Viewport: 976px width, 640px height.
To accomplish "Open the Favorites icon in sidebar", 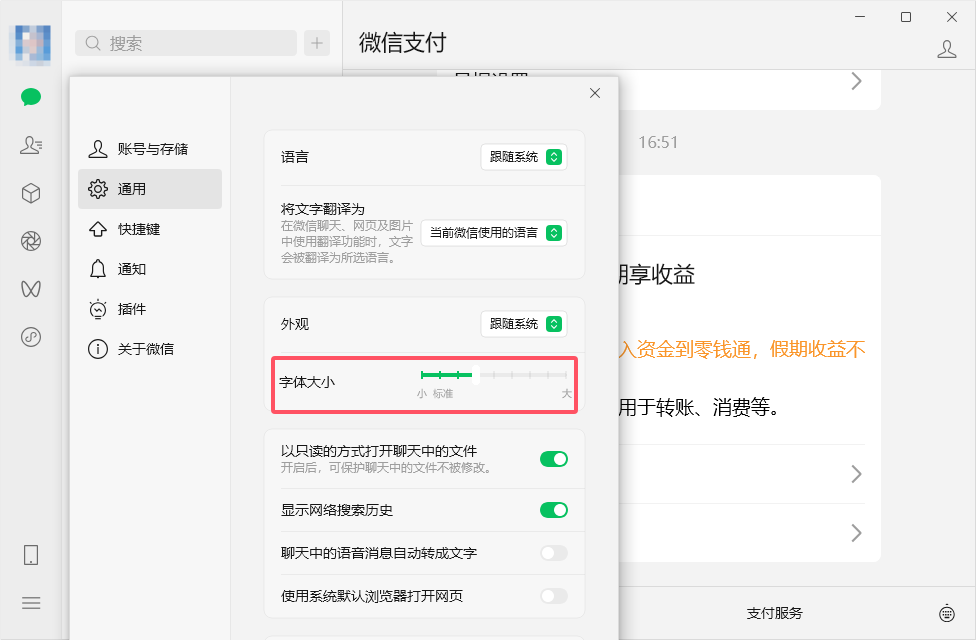I will coord(31,193).
